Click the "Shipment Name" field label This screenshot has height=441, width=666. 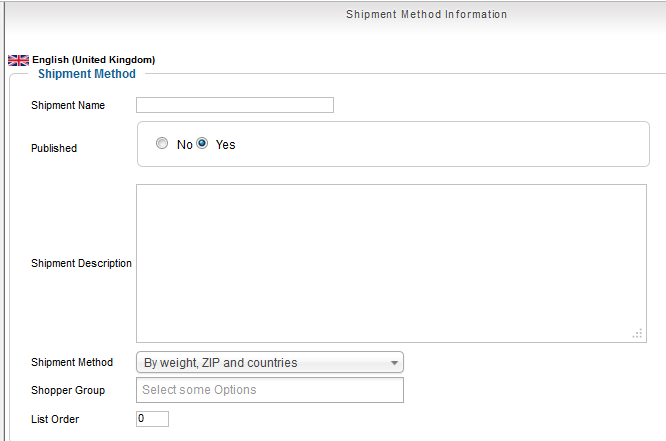coord(68,105)
